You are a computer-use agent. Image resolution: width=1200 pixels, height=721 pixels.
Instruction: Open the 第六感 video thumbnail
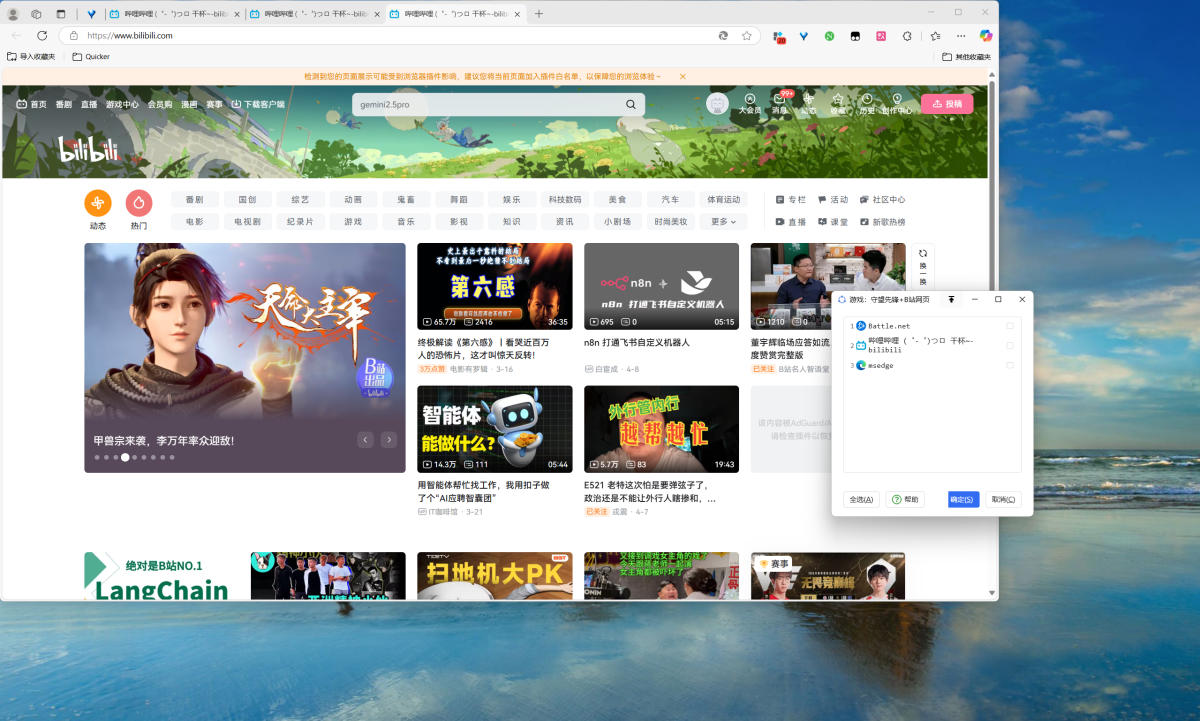(495, 286)
